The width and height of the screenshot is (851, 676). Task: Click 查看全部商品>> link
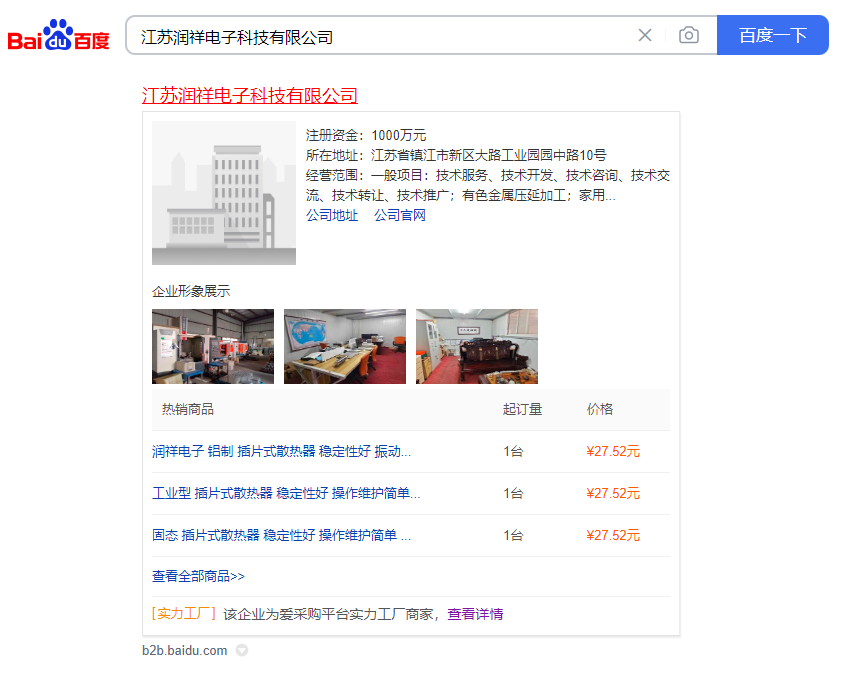[199, 576]
